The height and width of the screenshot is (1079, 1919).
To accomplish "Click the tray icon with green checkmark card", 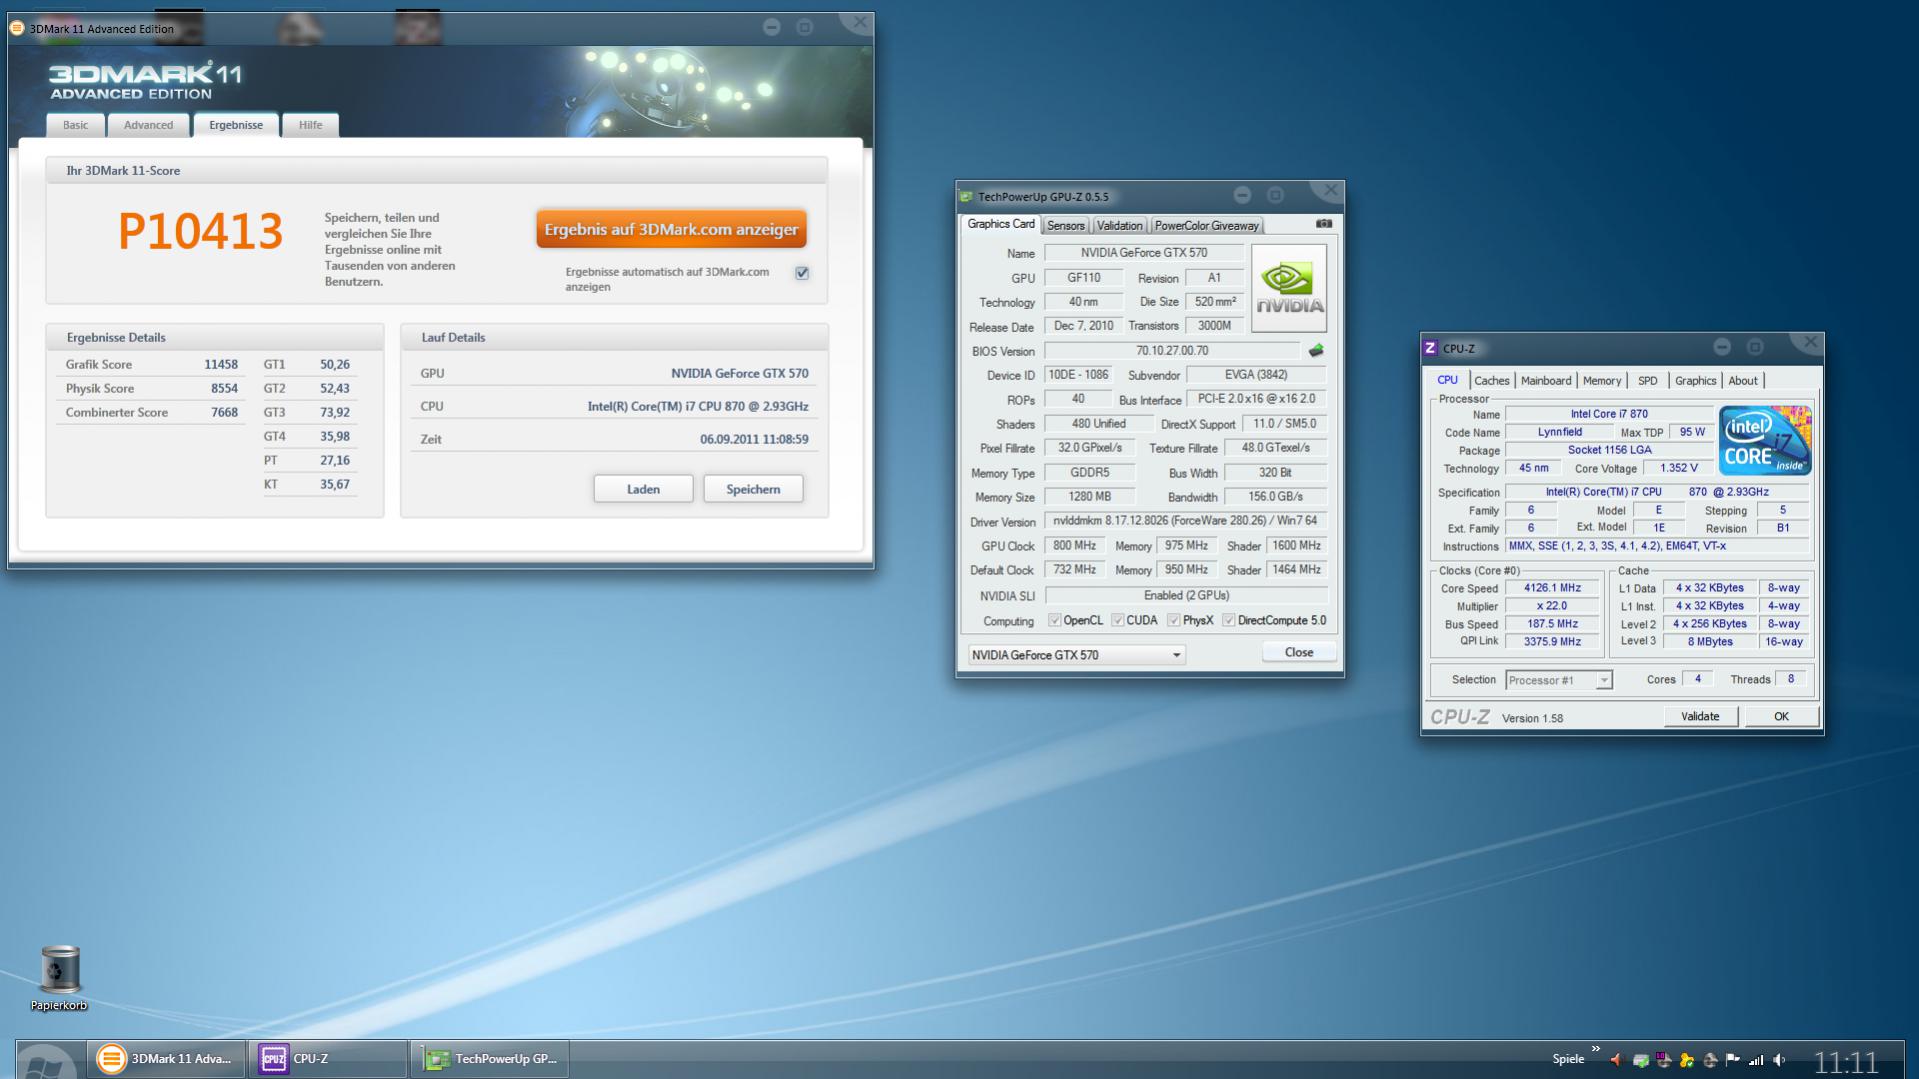I will pos(1640,1060).
